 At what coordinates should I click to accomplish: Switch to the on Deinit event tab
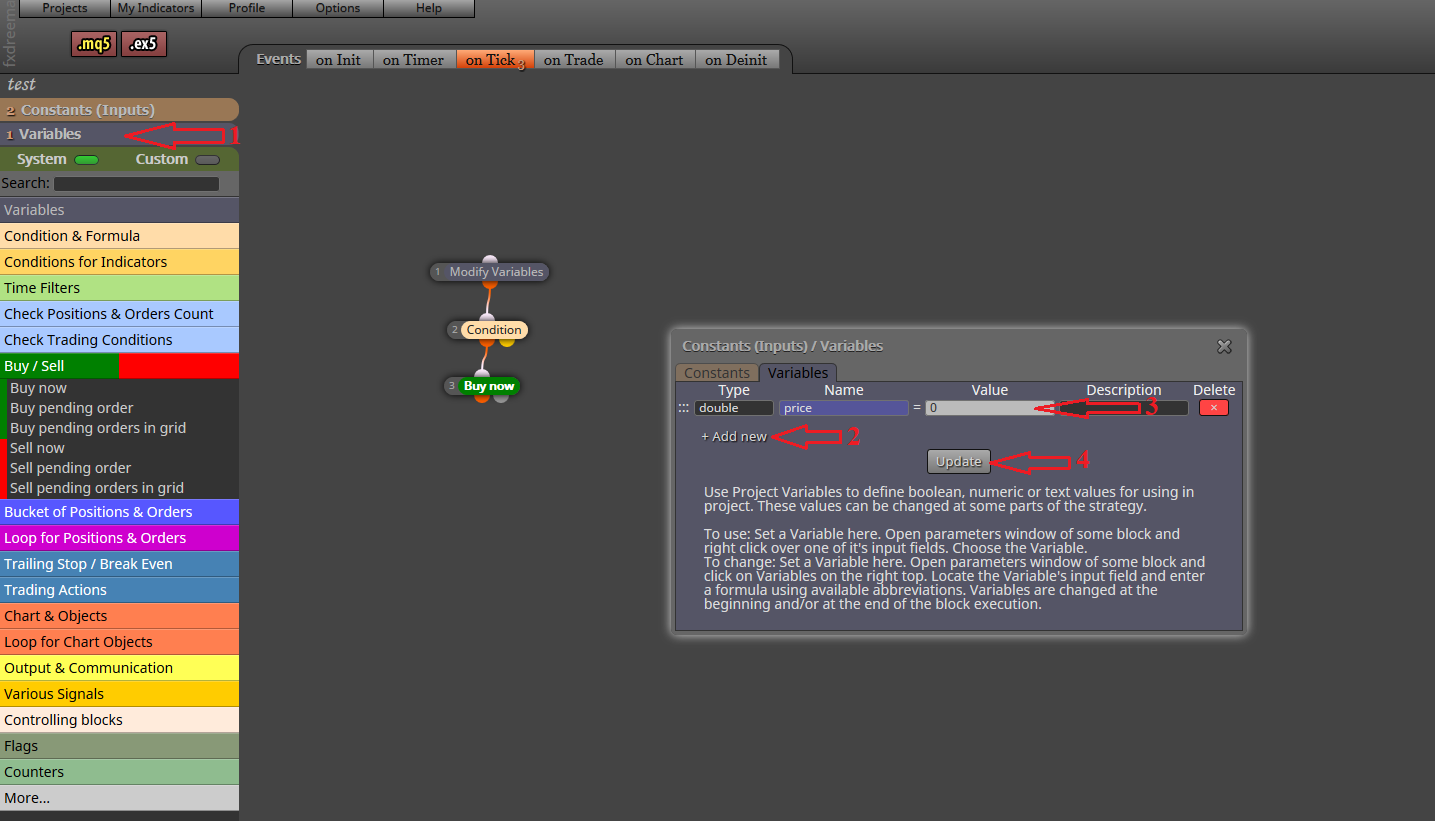(736, 60)
